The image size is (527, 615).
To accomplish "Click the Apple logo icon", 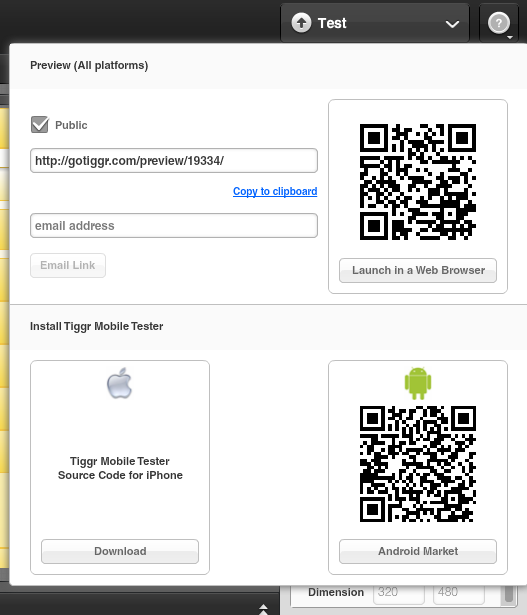I will coord(120,383).
